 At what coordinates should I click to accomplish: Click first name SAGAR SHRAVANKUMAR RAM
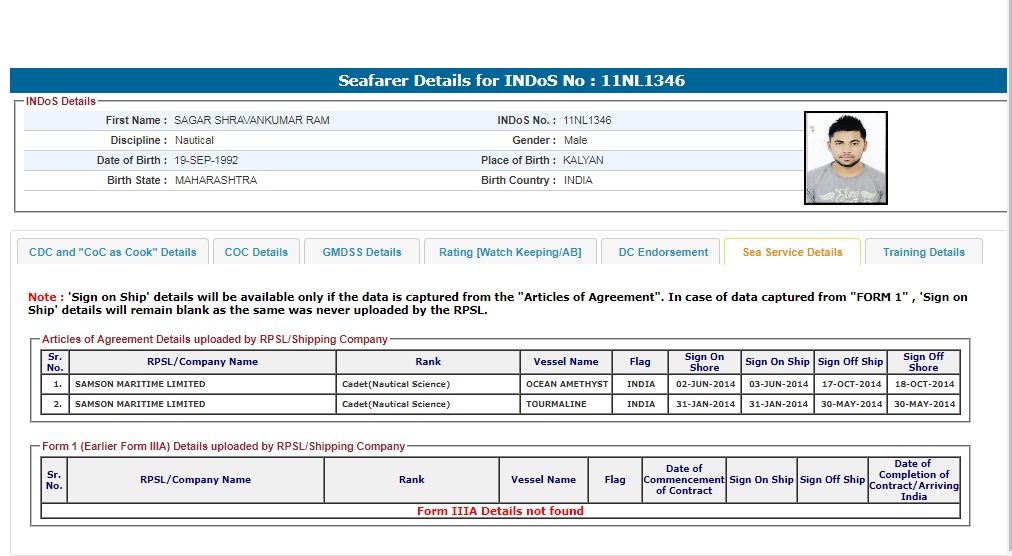(252, 120)
